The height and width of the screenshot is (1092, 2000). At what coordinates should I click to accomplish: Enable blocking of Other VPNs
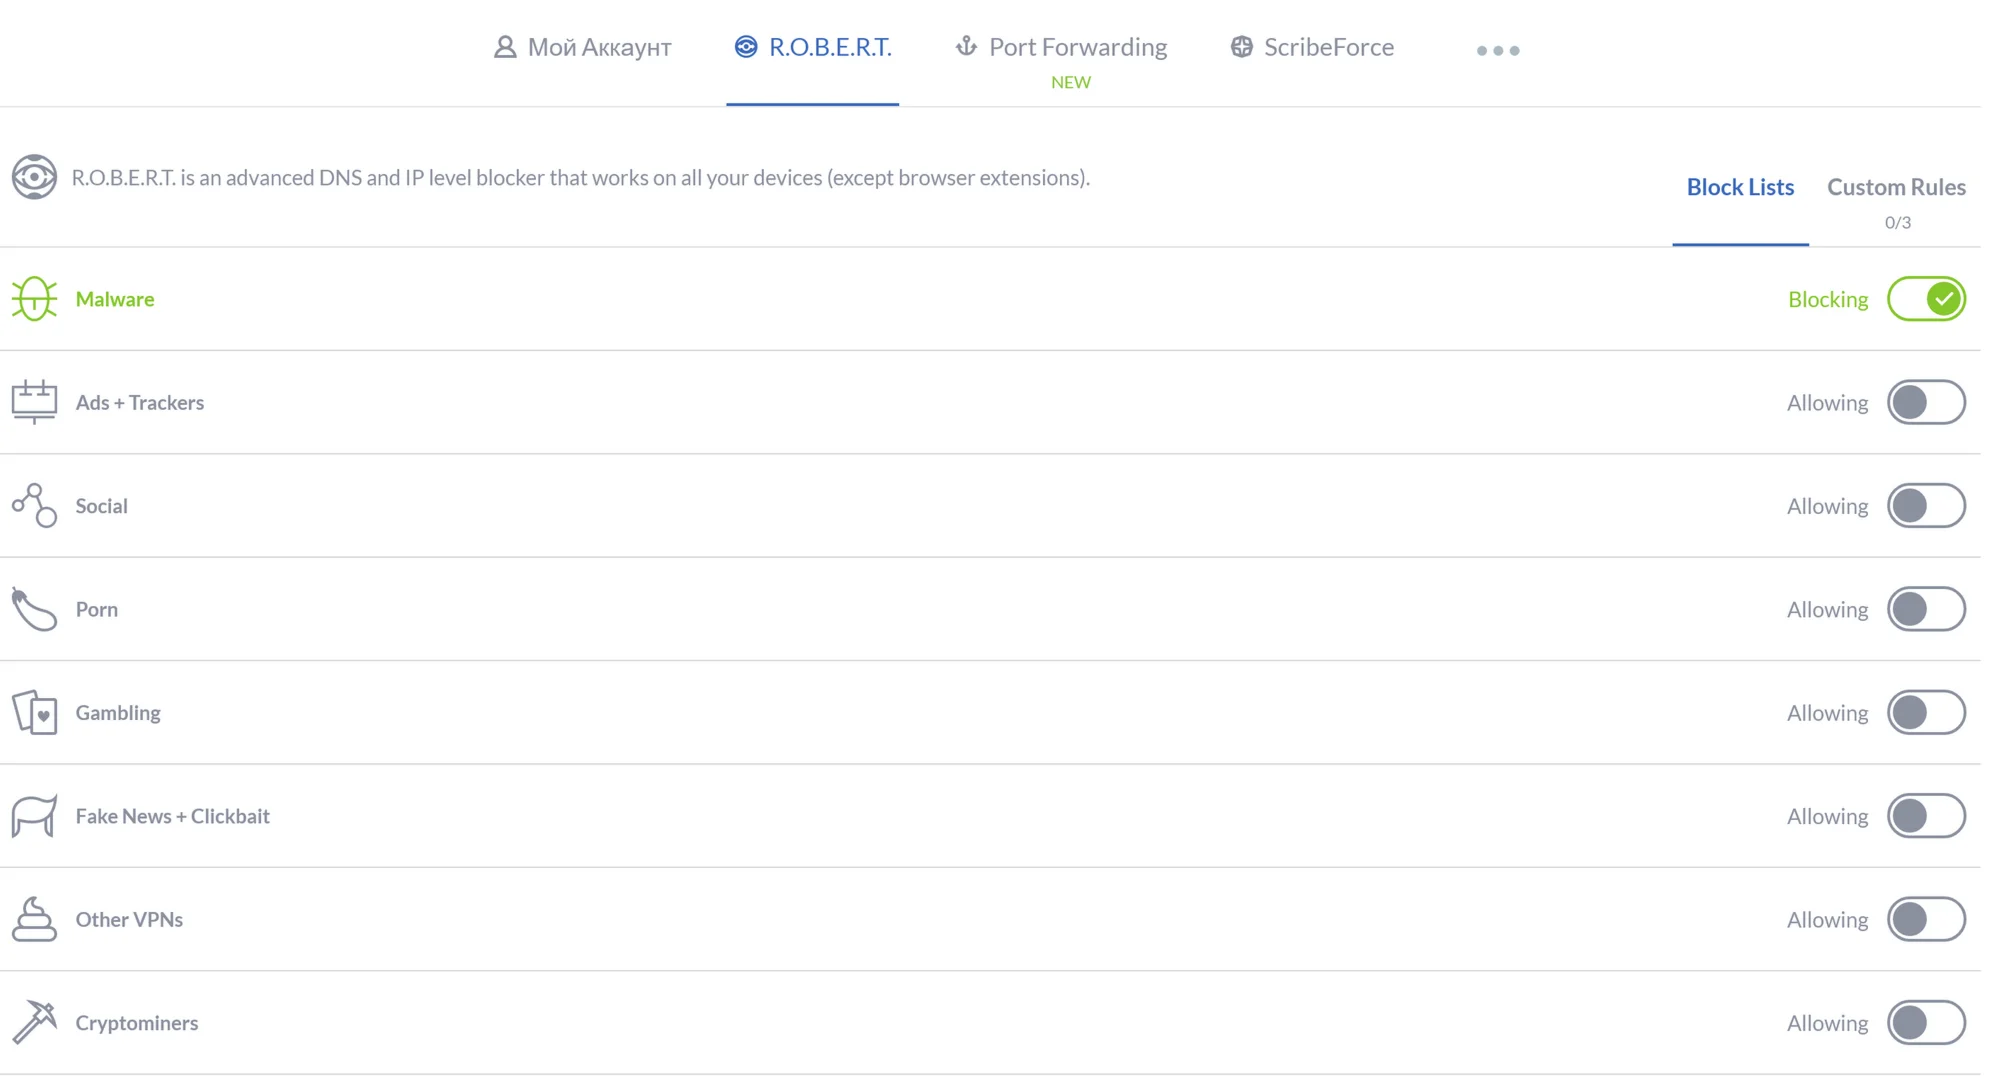(1926, 919)
